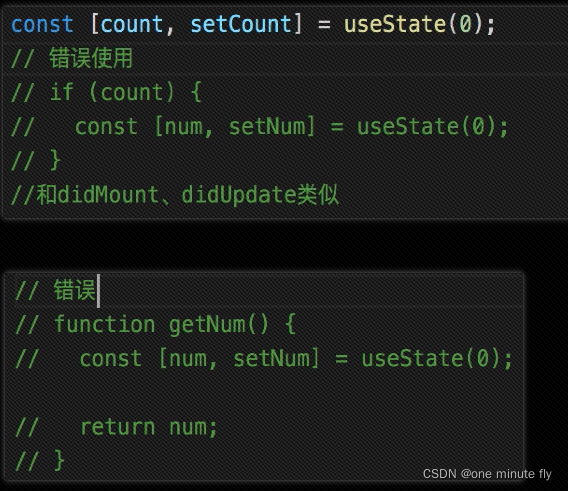Click getNum() in the commented function
Image resolution: width=568 pixels, height=491 pixels.
click(x=219, y=324)
